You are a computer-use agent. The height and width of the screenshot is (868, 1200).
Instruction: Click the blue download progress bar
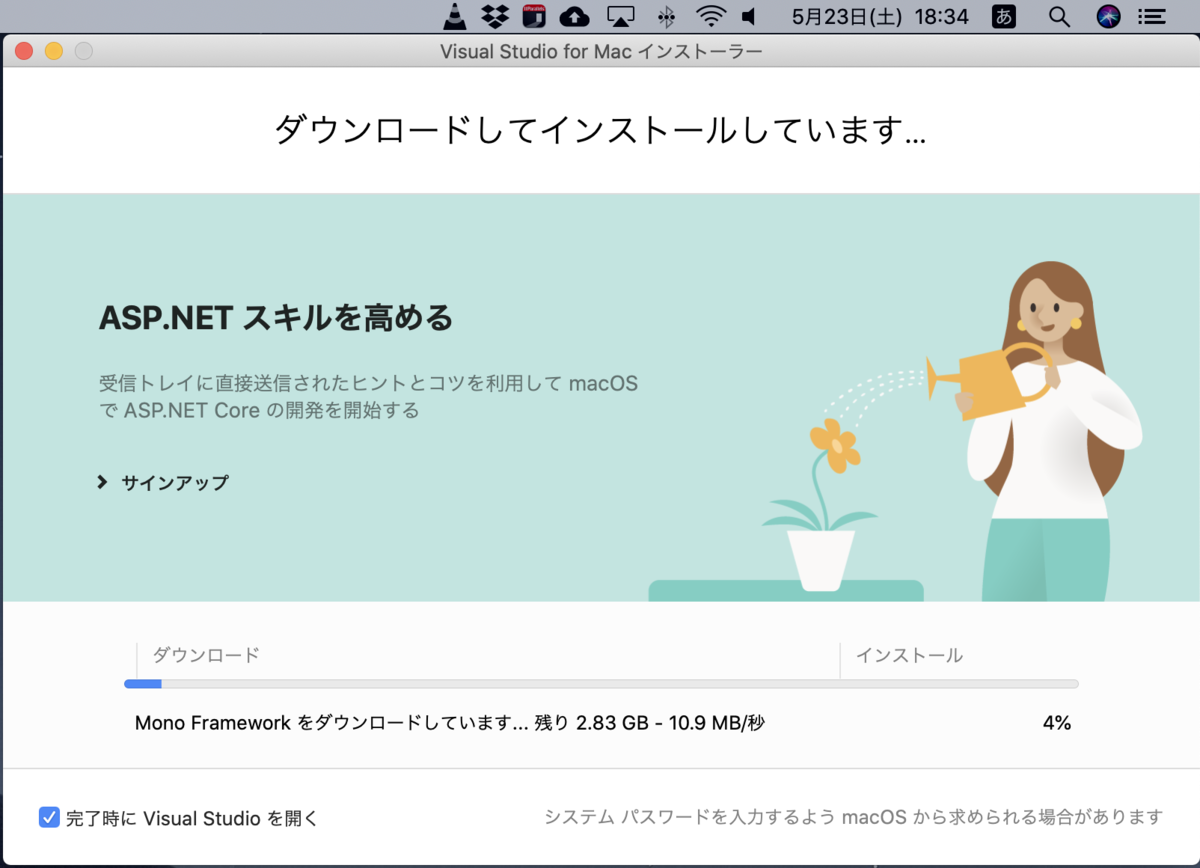(x=142, y=684)
